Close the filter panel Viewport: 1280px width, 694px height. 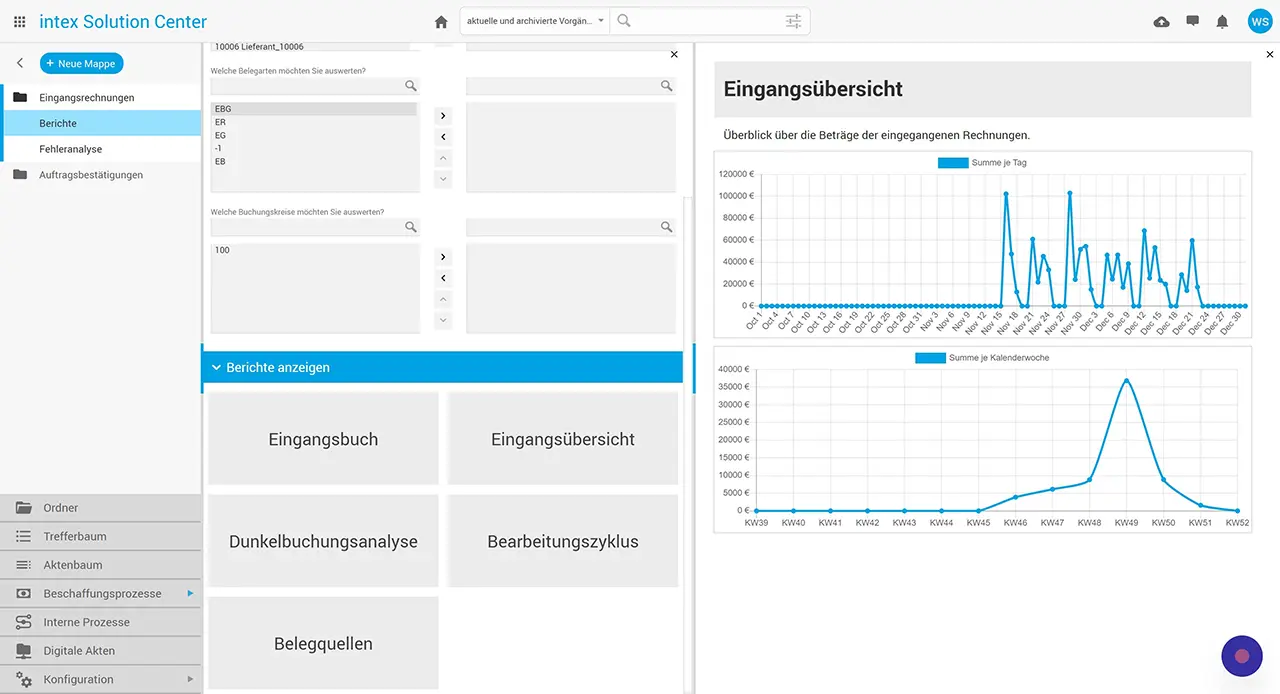point(674,55)
